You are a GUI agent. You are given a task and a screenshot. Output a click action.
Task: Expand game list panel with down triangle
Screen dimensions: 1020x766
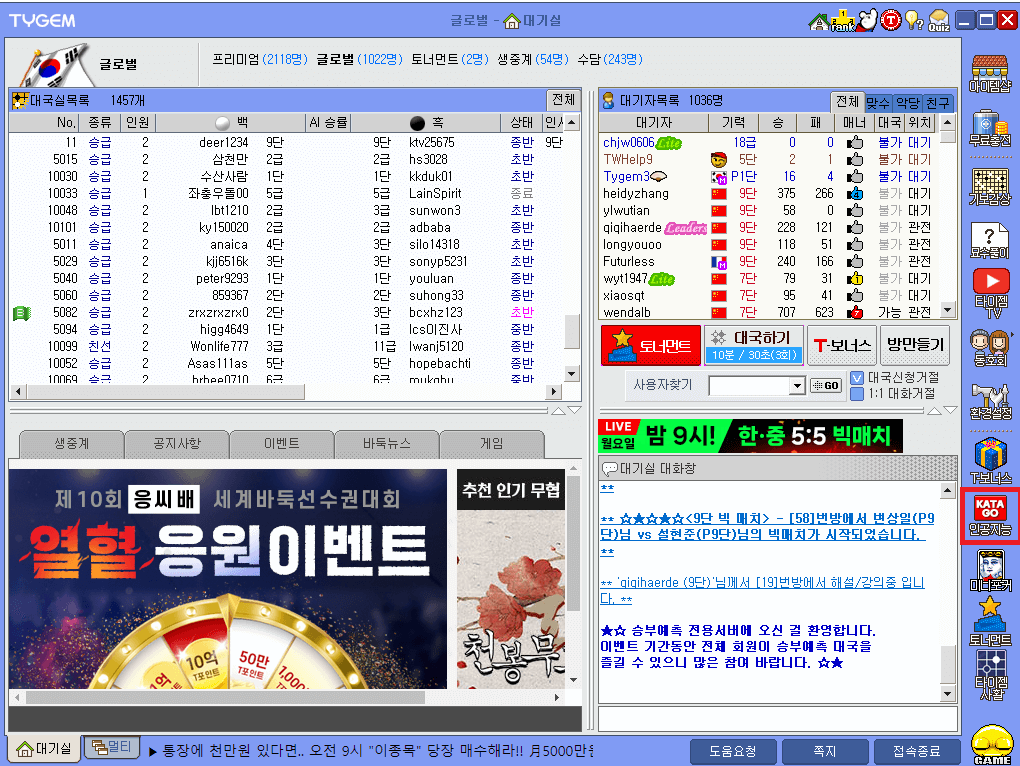[x=574, y=410]
